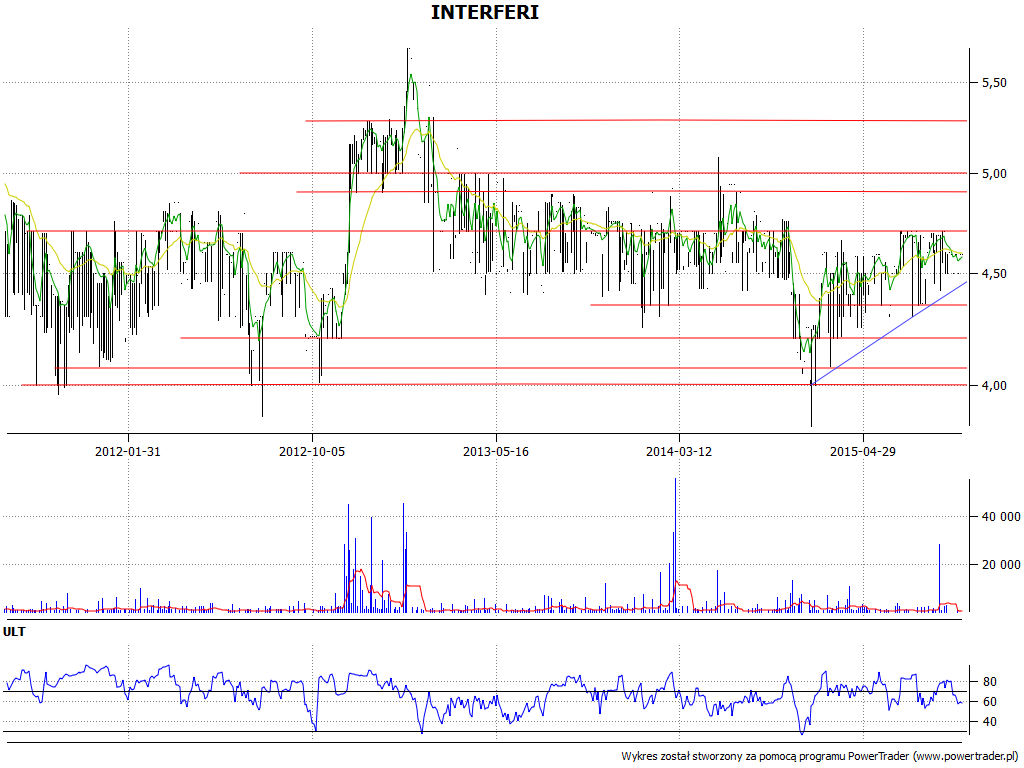Click the 4,00 price axis label

[x=994, y=386]
